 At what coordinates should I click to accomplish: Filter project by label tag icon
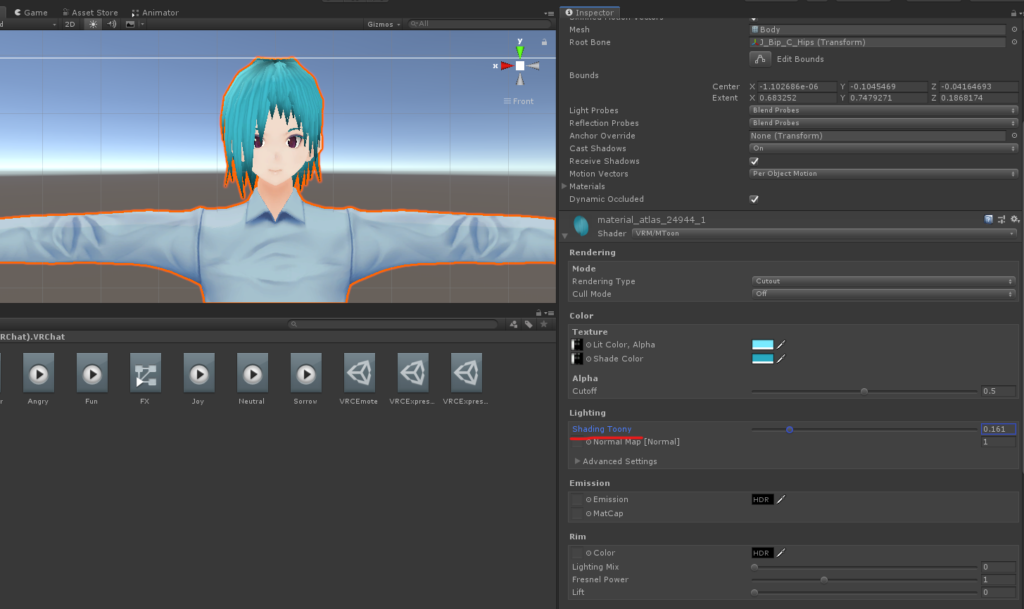[x=528, y=324]
